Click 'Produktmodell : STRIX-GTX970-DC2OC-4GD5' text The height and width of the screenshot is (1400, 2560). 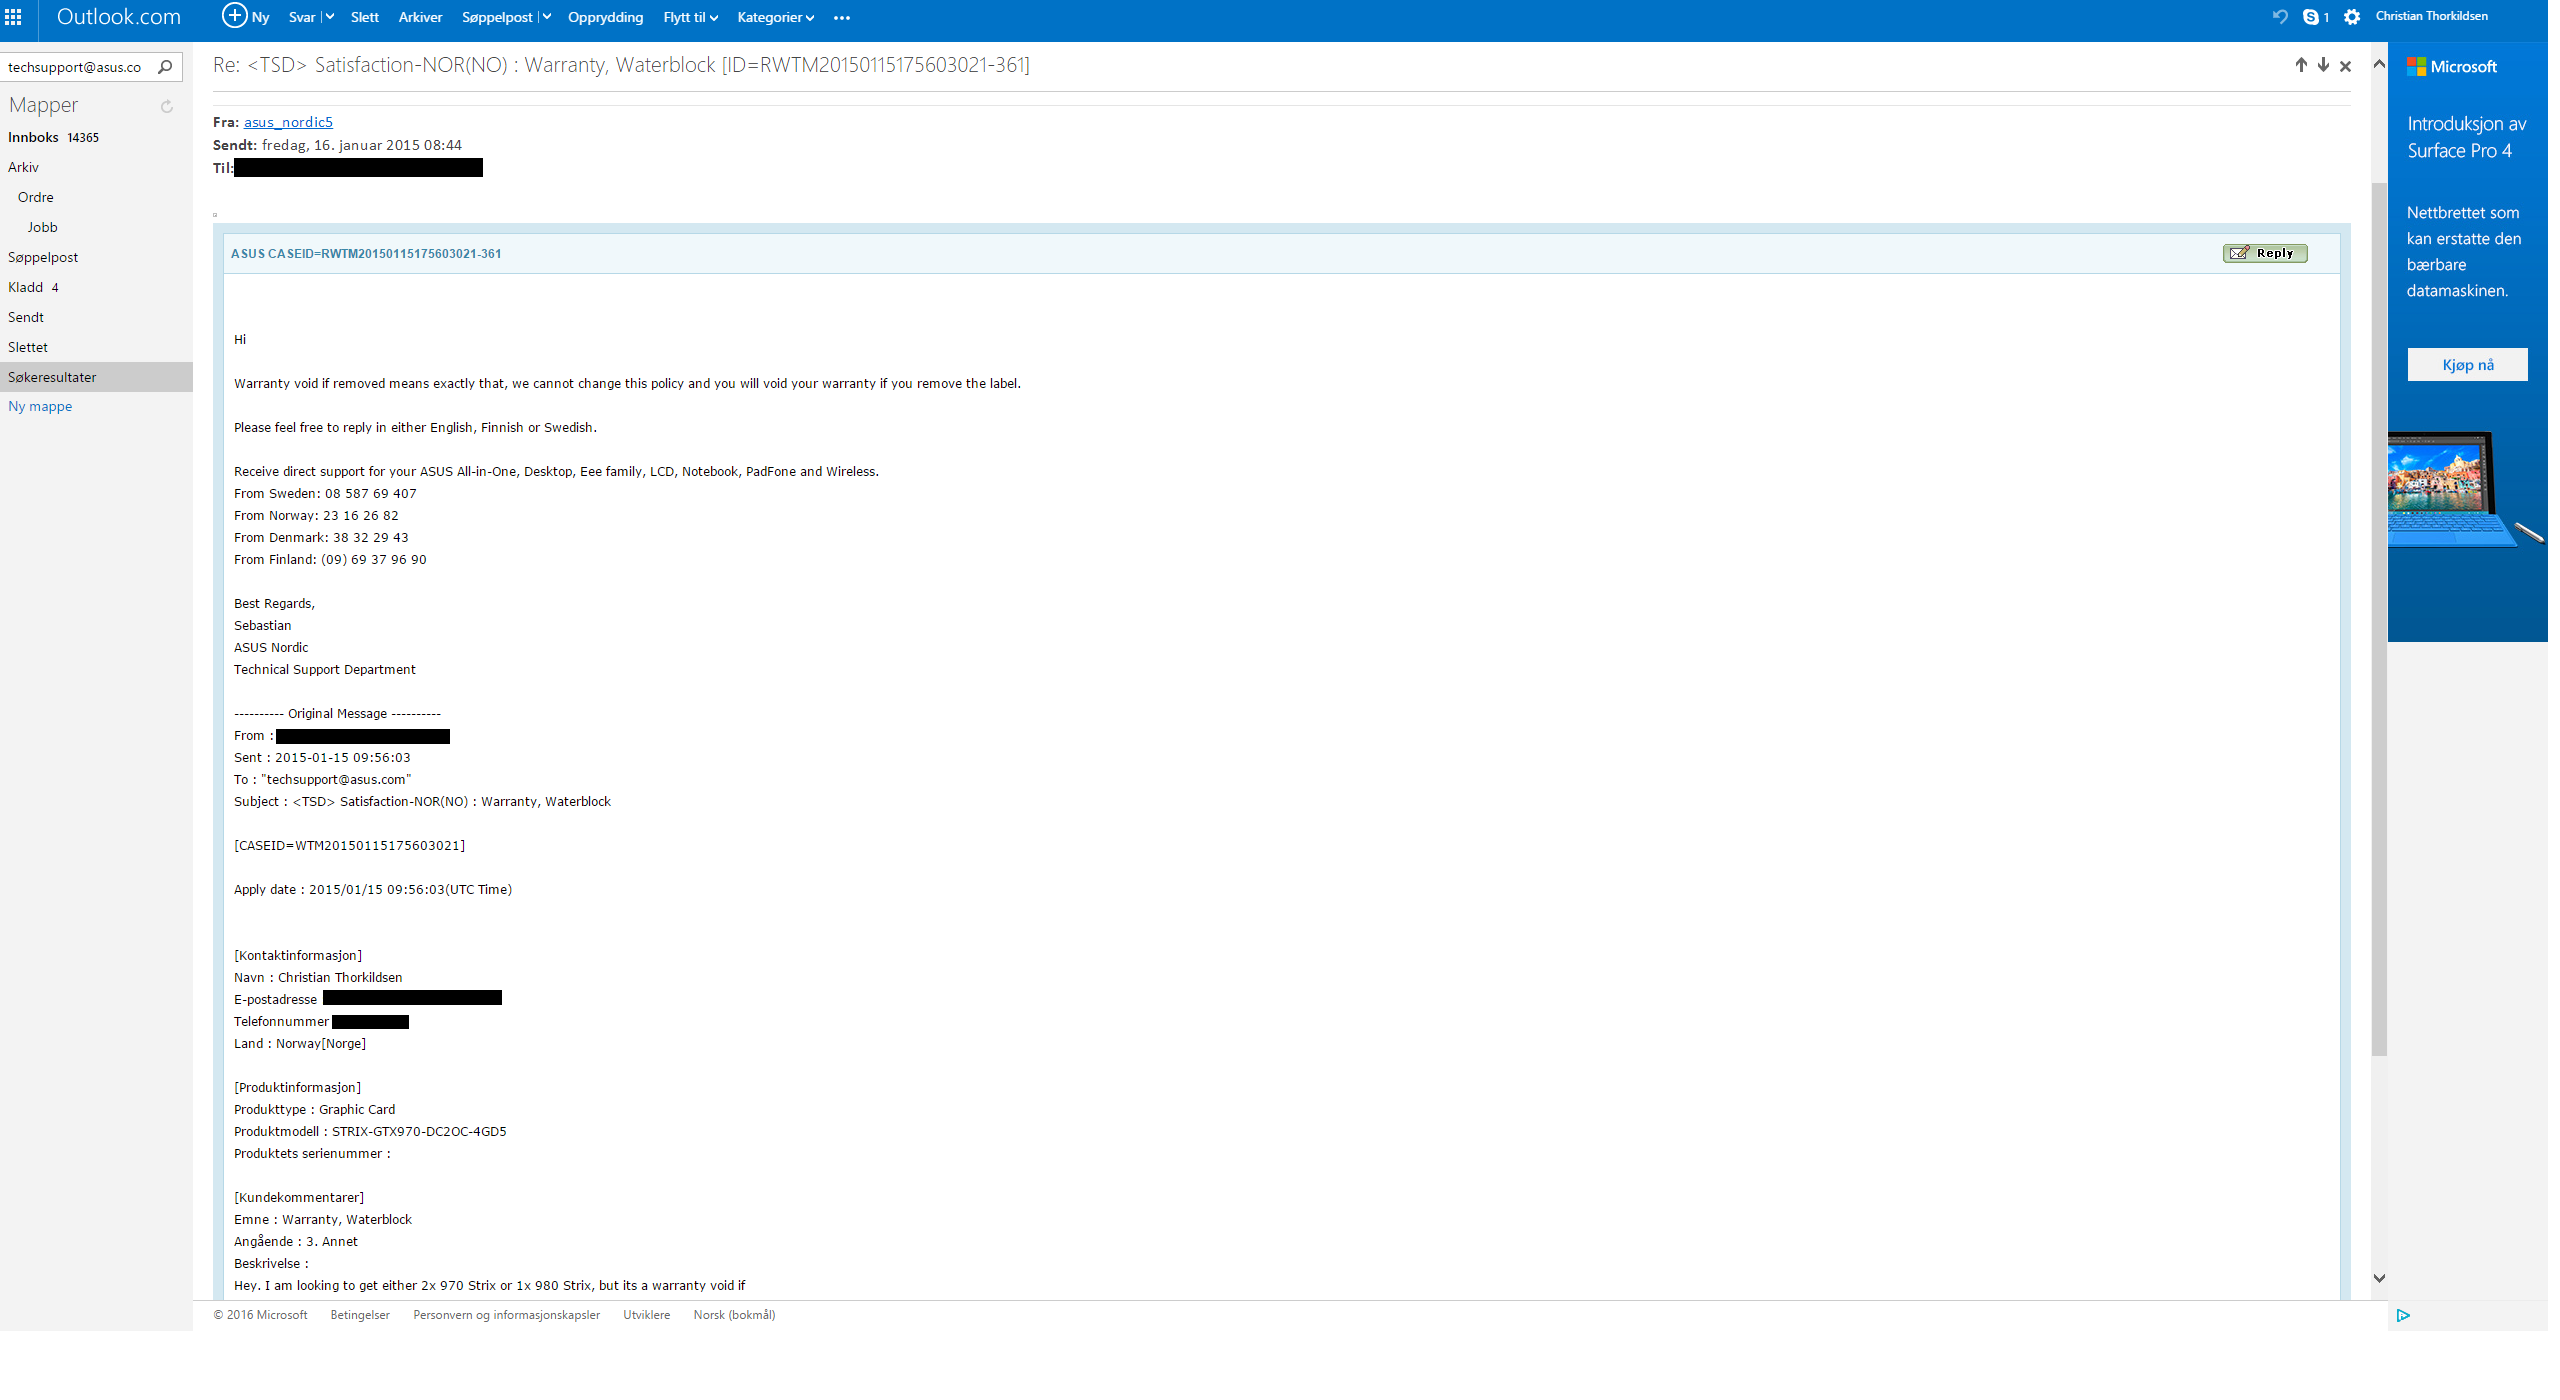coord(370,1132)
